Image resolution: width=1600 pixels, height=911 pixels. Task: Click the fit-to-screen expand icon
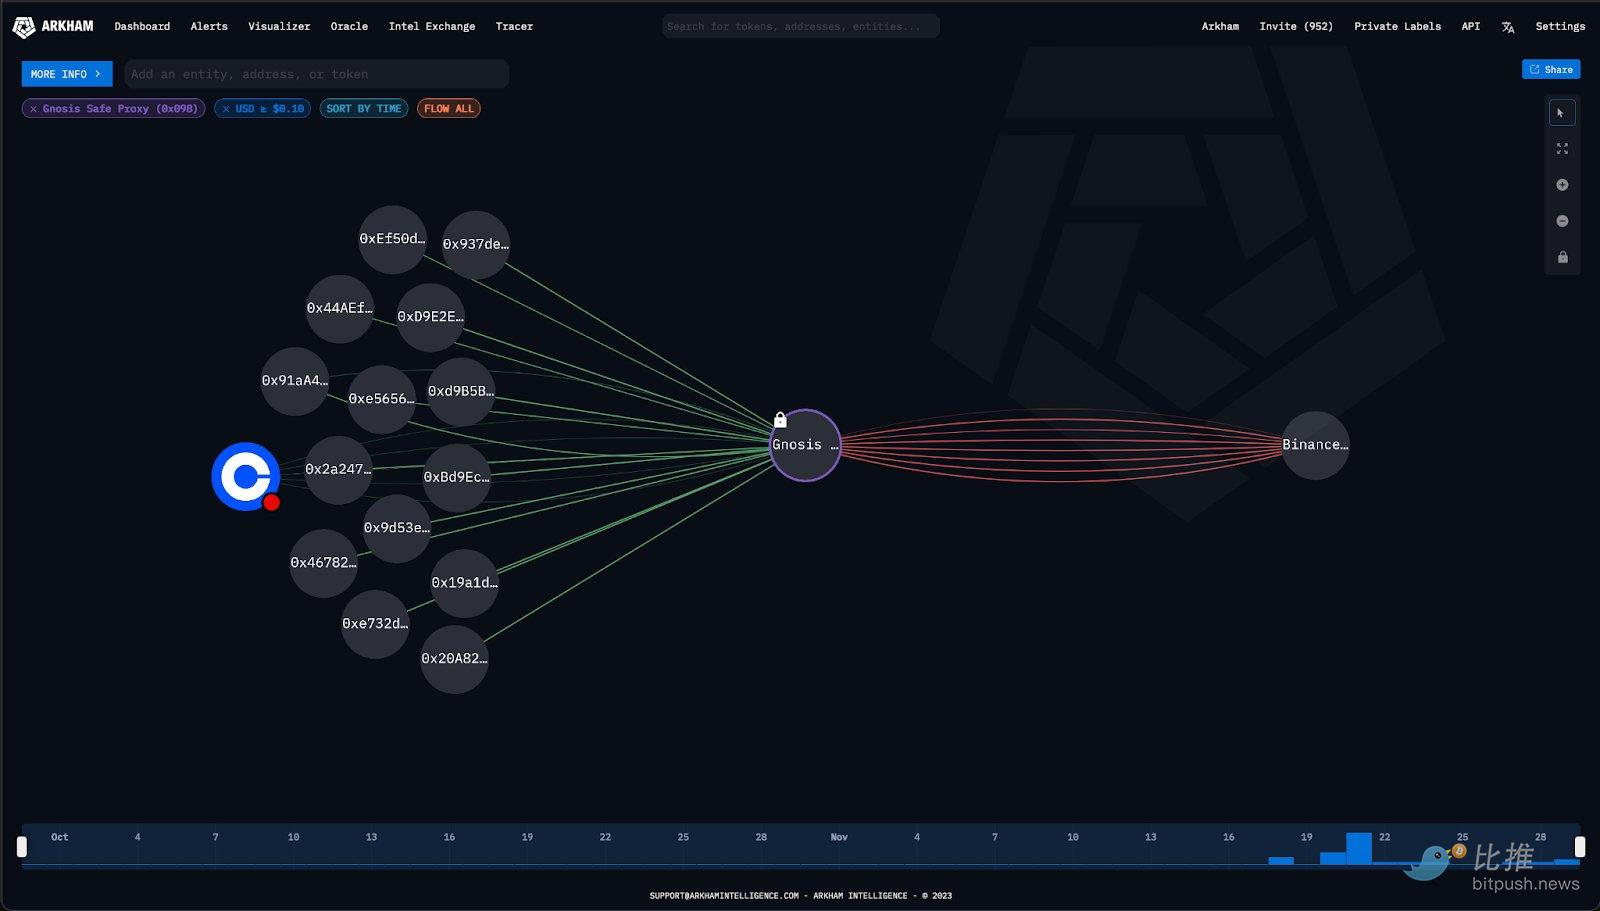(1562, 149)
